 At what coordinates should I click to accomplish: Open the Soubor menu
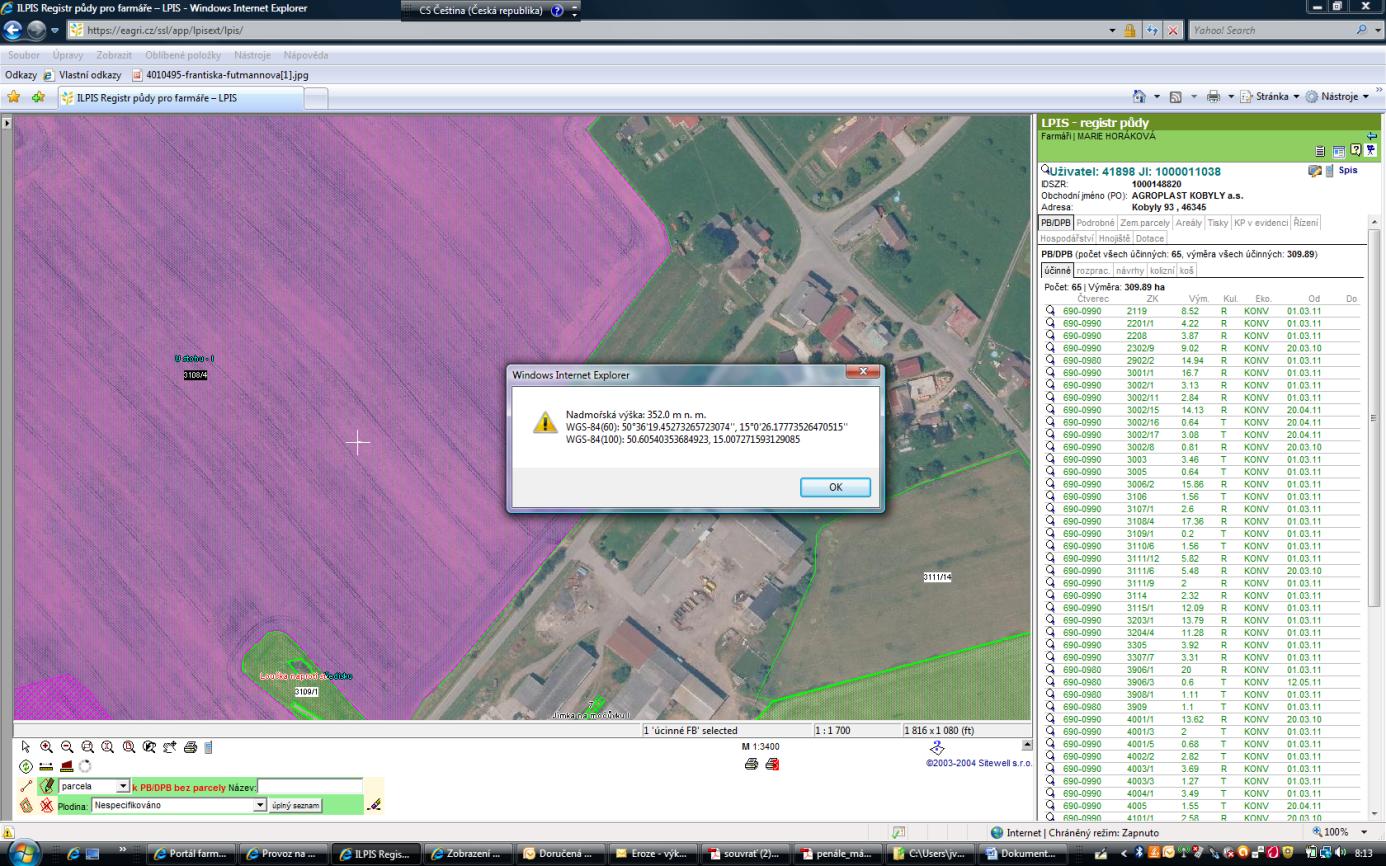[23, 54]
